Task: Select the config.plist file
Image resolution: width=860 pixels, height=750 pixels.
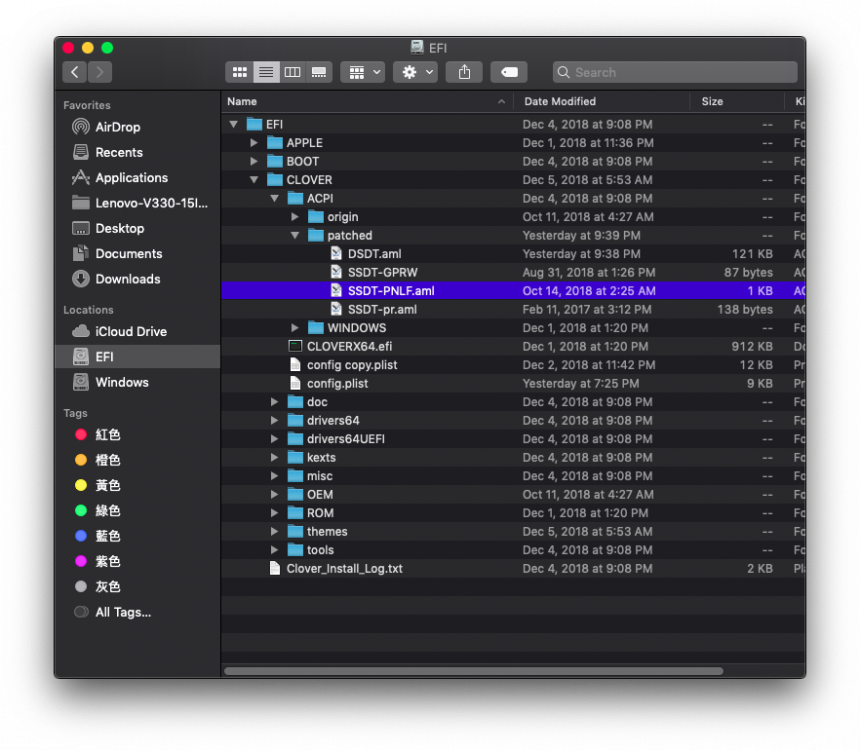Action: pyautogui.click(x=513, y=384)
